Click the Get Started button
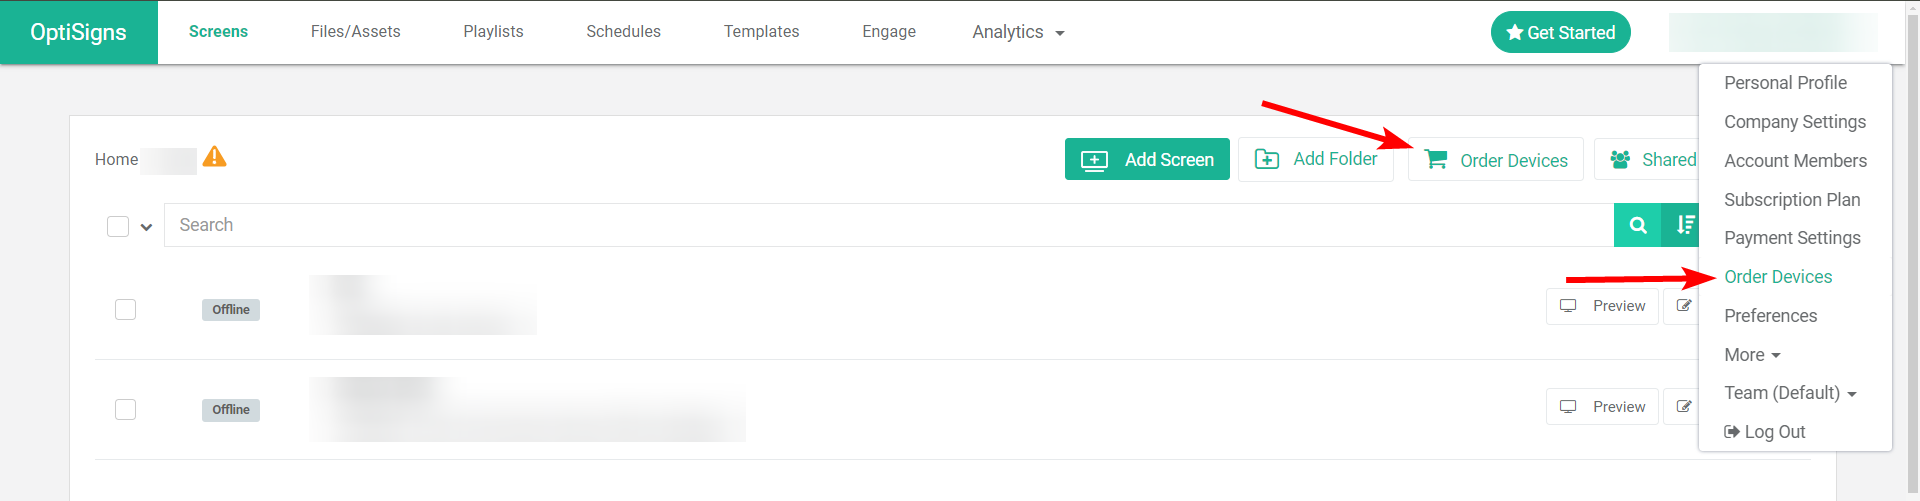 point(1561,32)
